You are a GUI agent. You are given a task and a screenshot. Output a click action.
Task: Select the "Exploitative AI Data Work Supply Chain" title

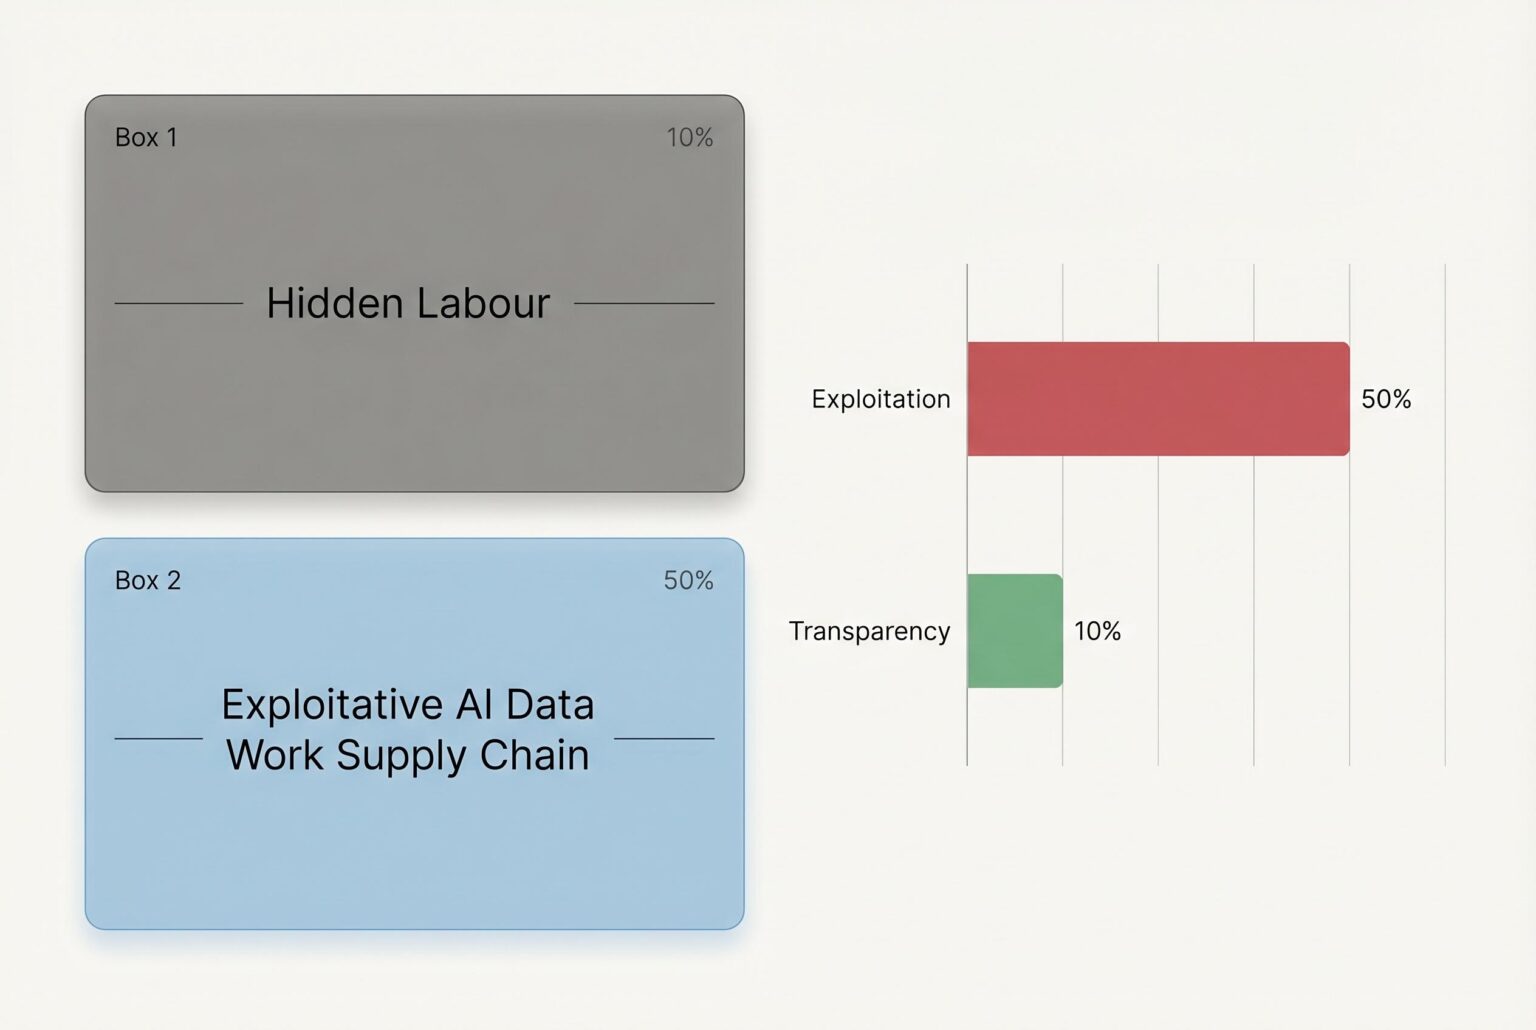[408, 730]
